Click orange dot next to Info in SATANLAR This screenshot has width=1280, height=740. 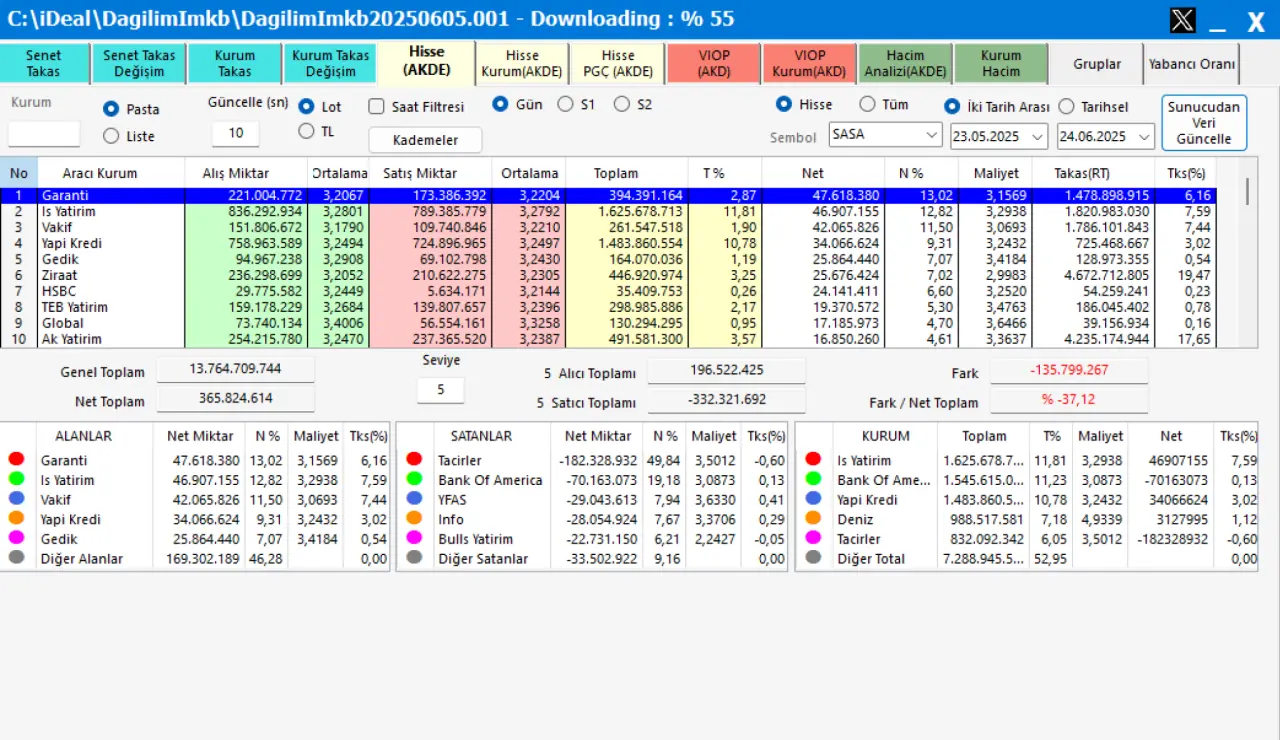click(414, 519)
